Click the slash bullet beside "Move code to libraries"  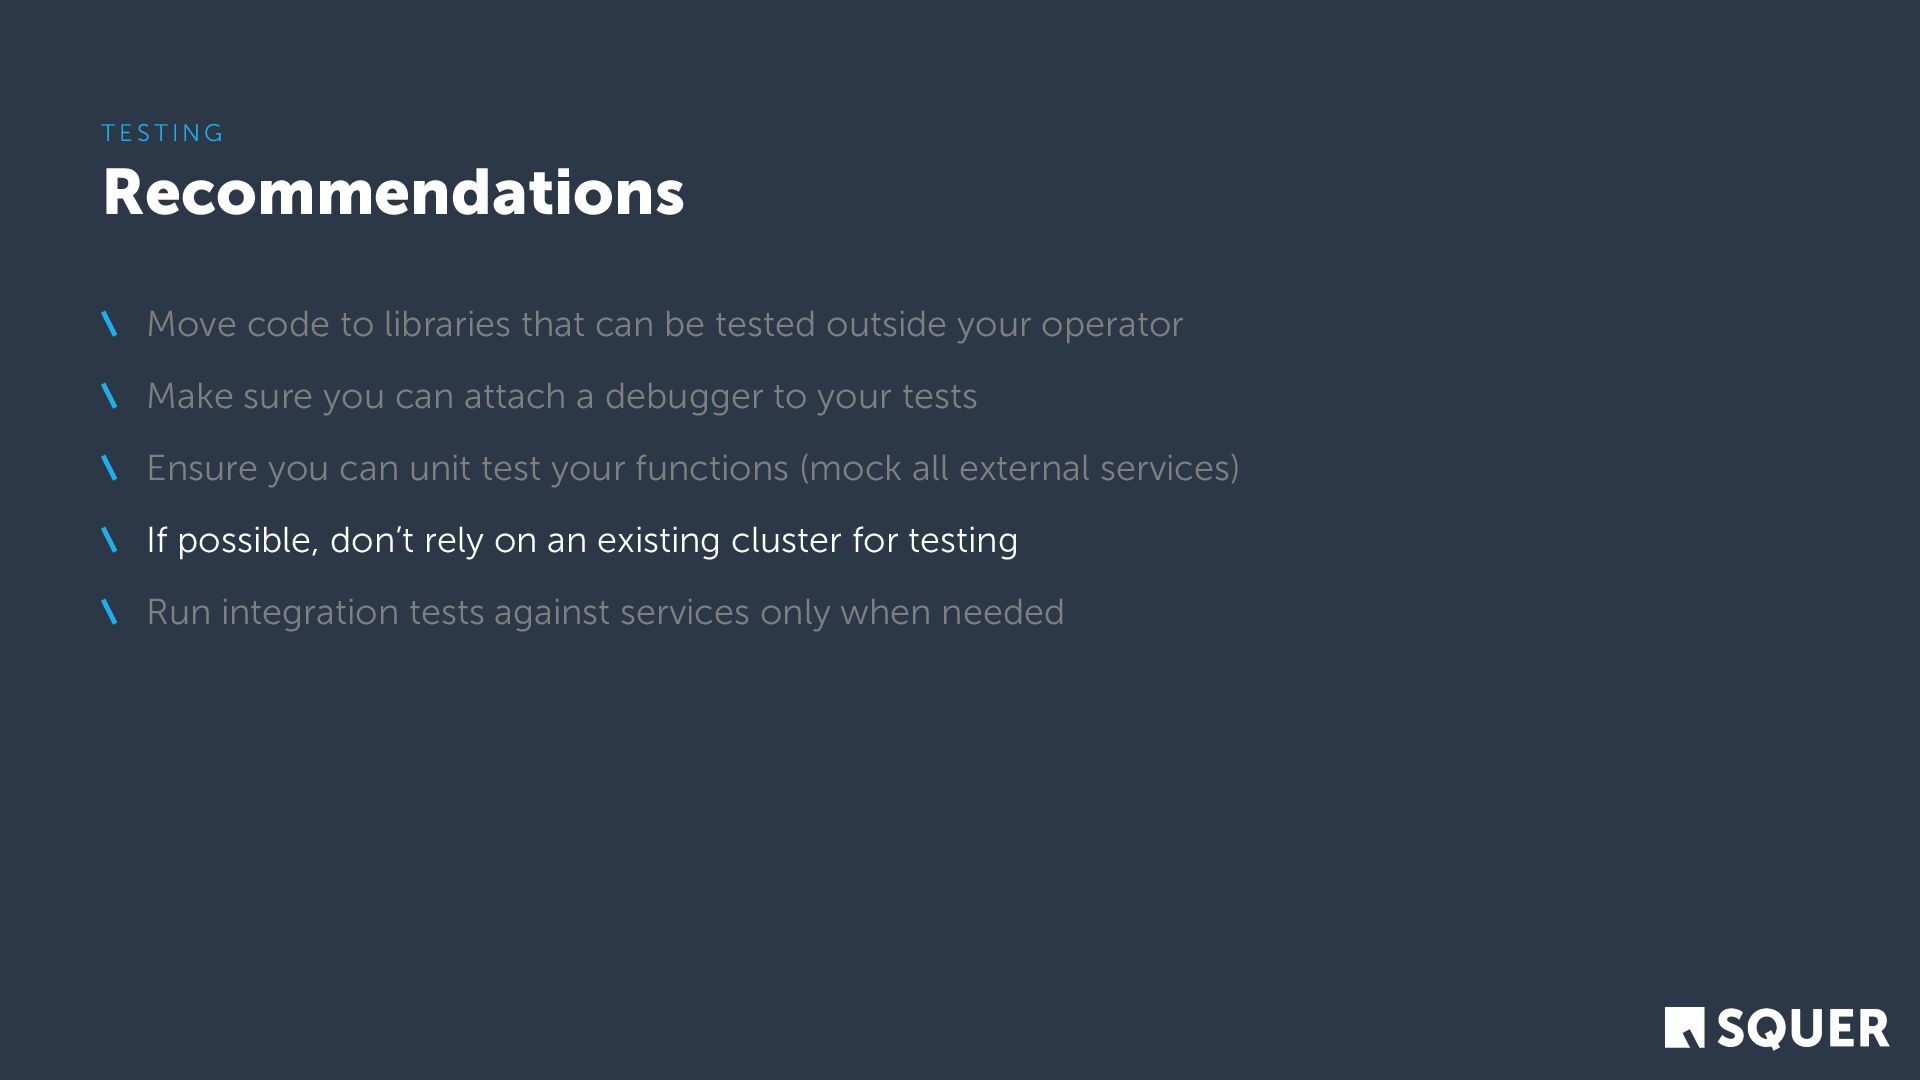click(110, 324)
